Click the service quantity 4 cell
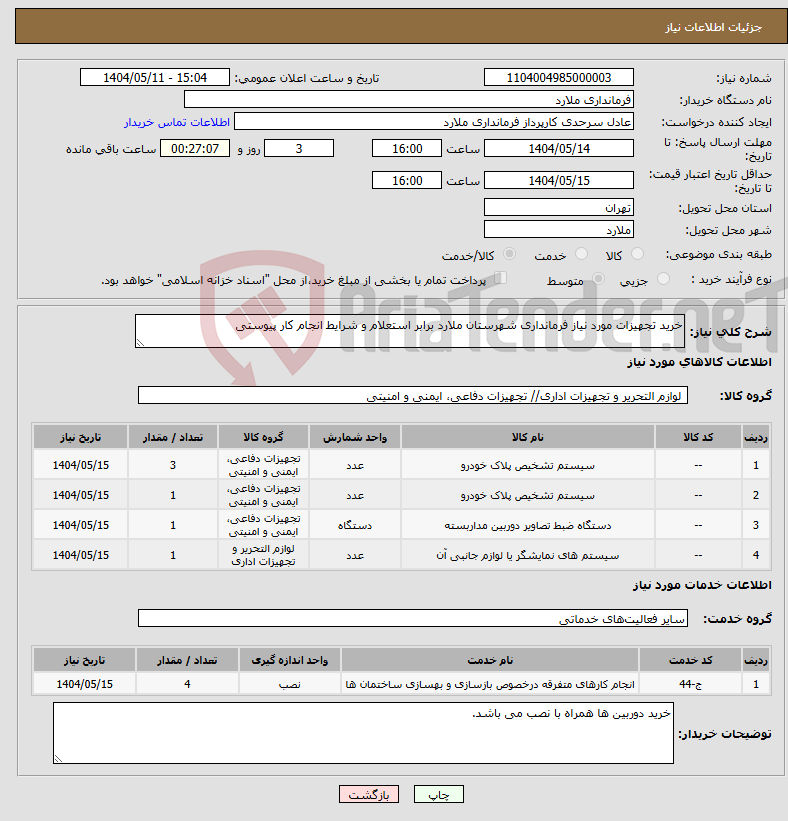The height and width of the screenshot is (821, 788). coord(187,684)
